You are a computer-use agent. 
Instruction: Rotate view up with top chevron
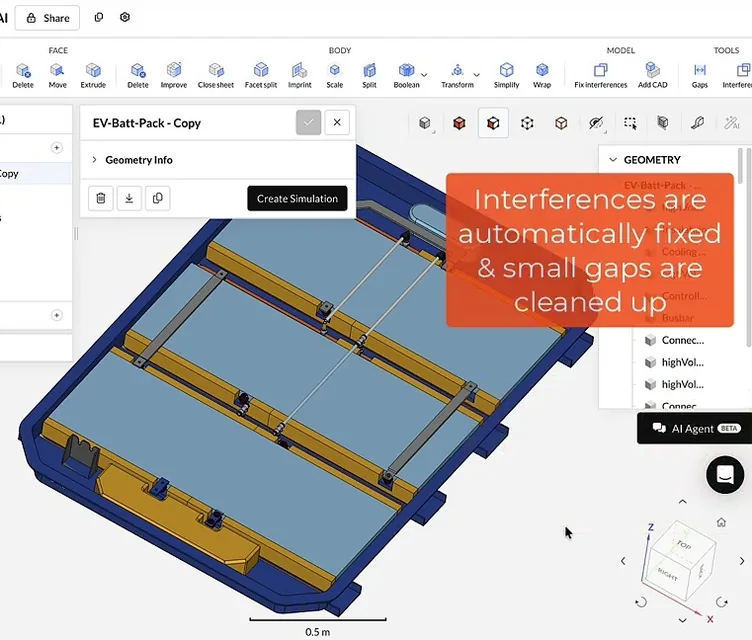click(x=682, y=502)
